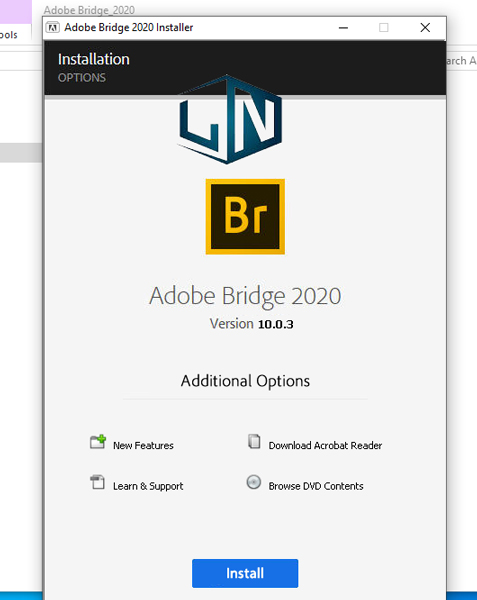Click the New Features folder icon
This screenshot has height=600, width=477.
[x=98, y=442]
